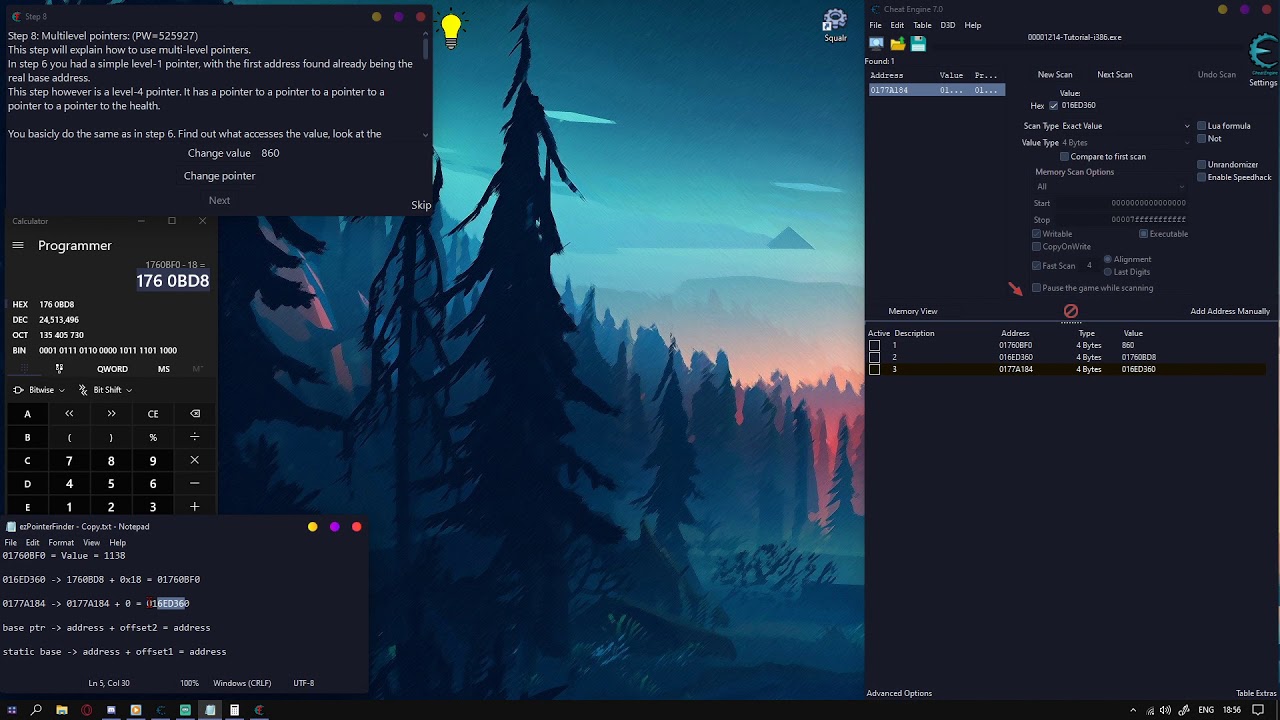
Task: Select found address 0177A184 in results
Action: [935, 90]
